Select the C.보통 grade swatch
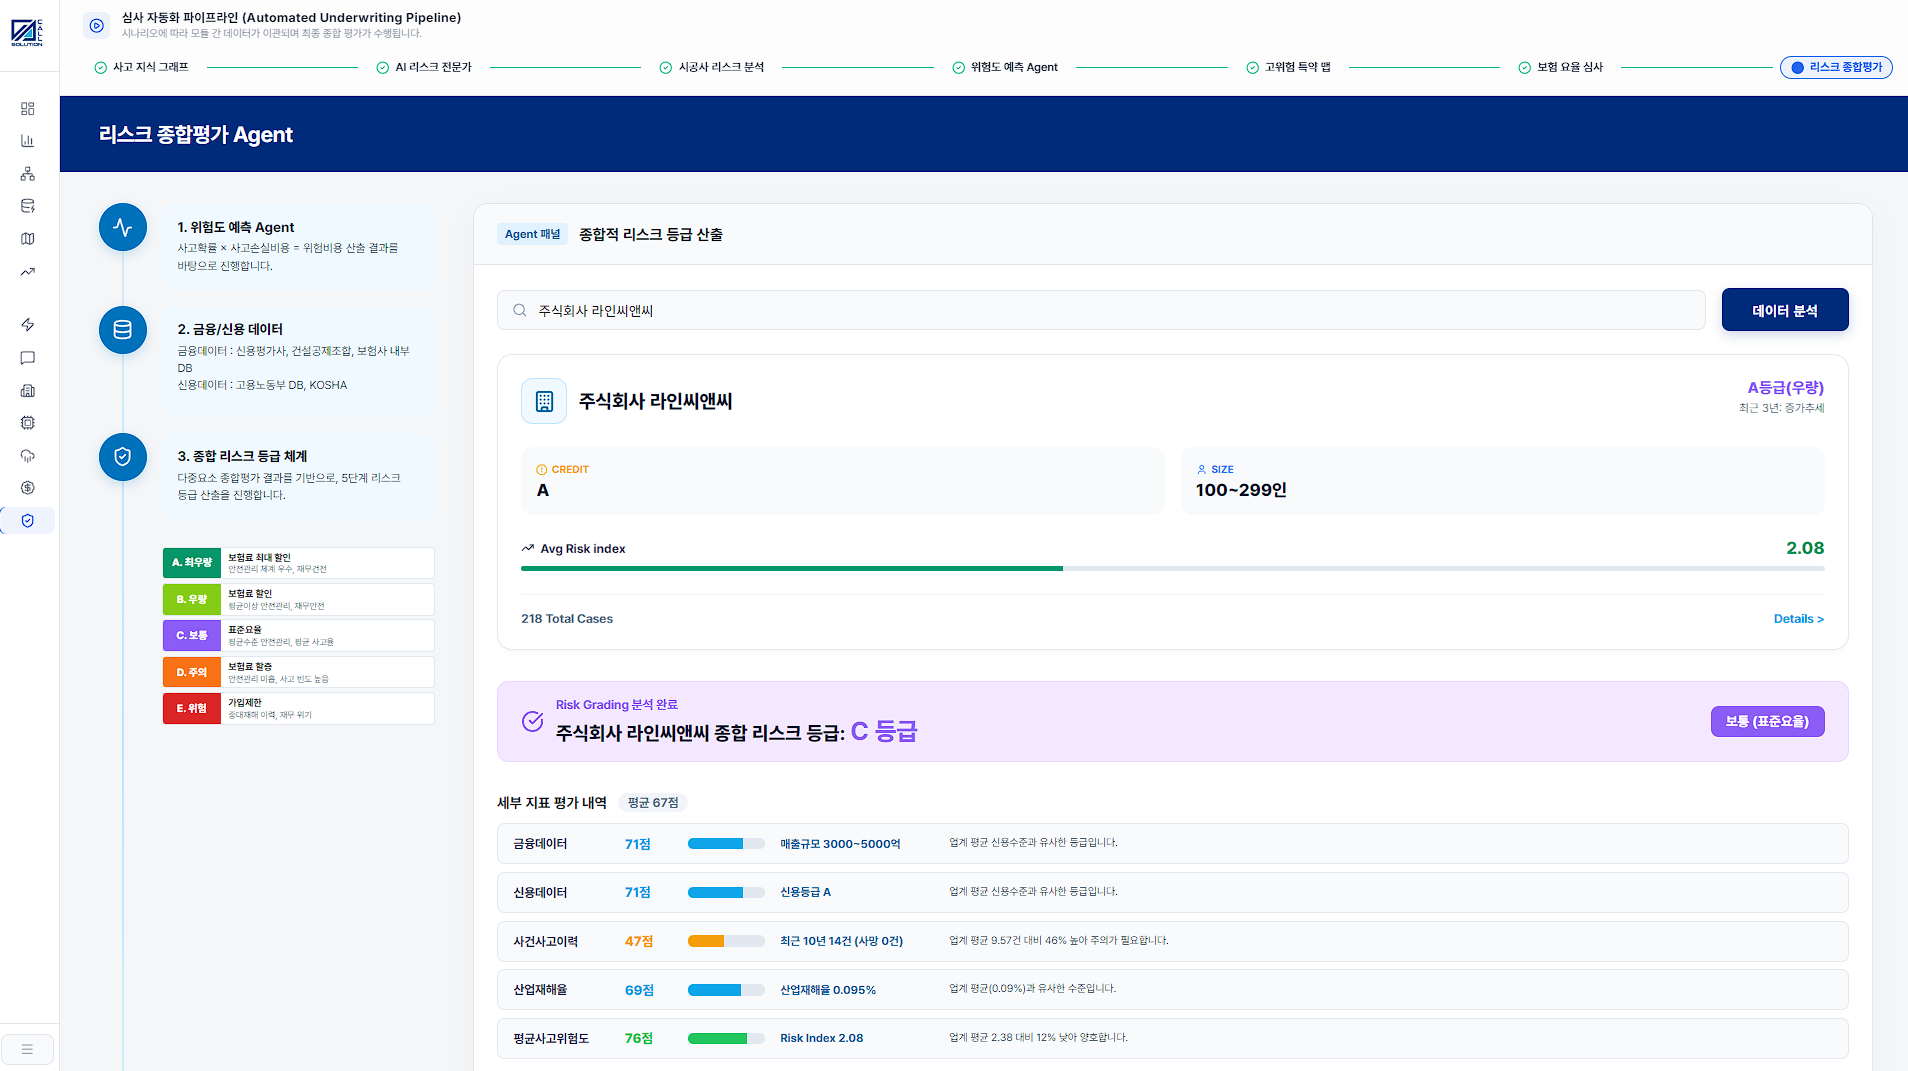This screenshot has width=1908, height=1071. (x=192, y=635)
